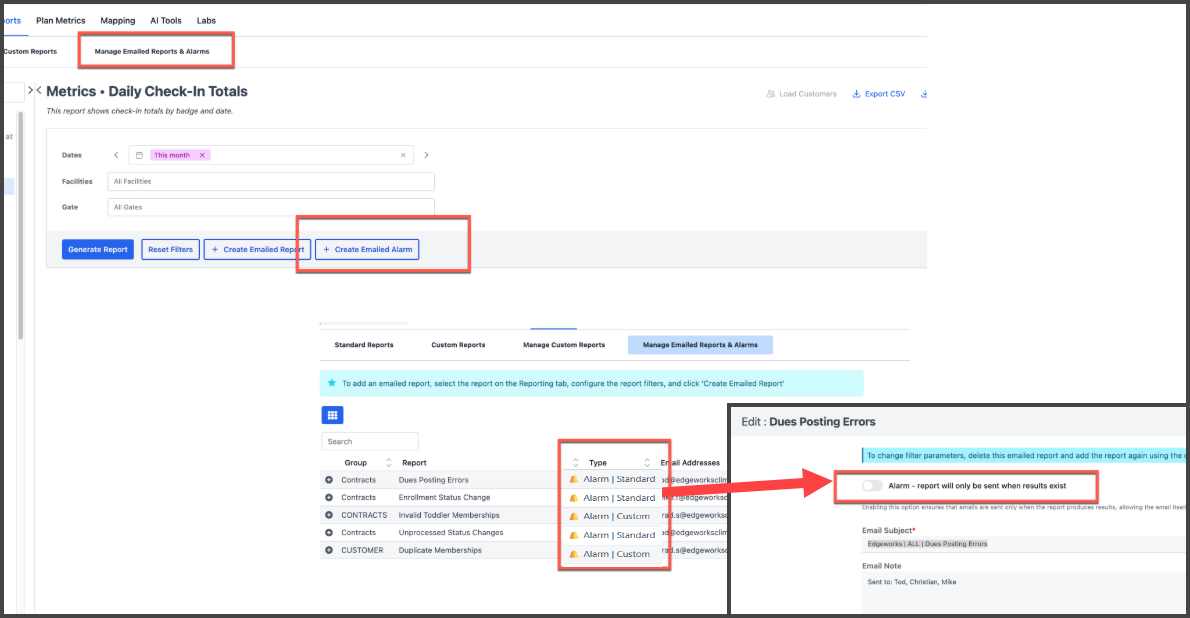Click Export CSV link
Screen dimensions: 1190x618
pyautogui.click(x=878, y=94)
